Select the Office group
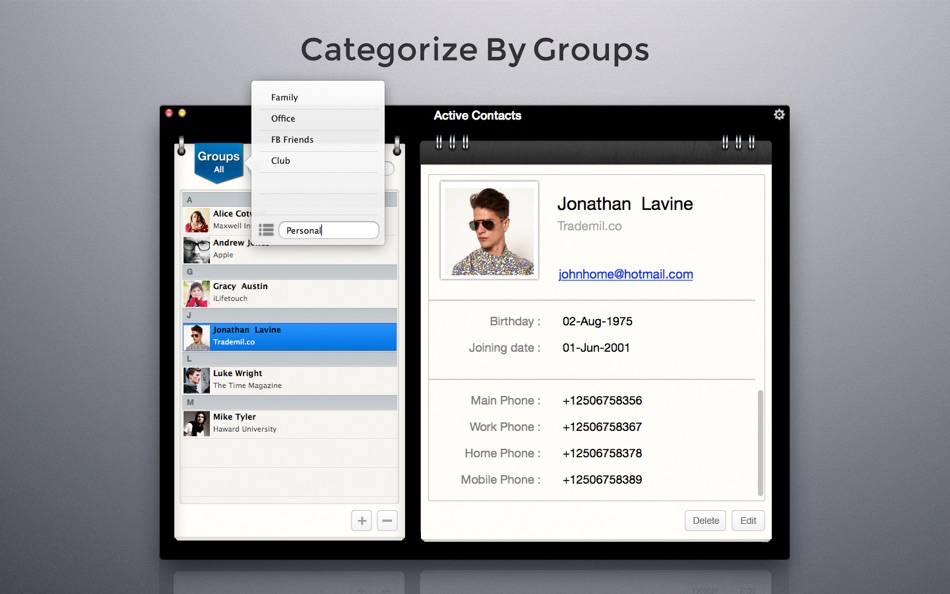Viewport: 950px width, 594px height. (x=319, y=118)
